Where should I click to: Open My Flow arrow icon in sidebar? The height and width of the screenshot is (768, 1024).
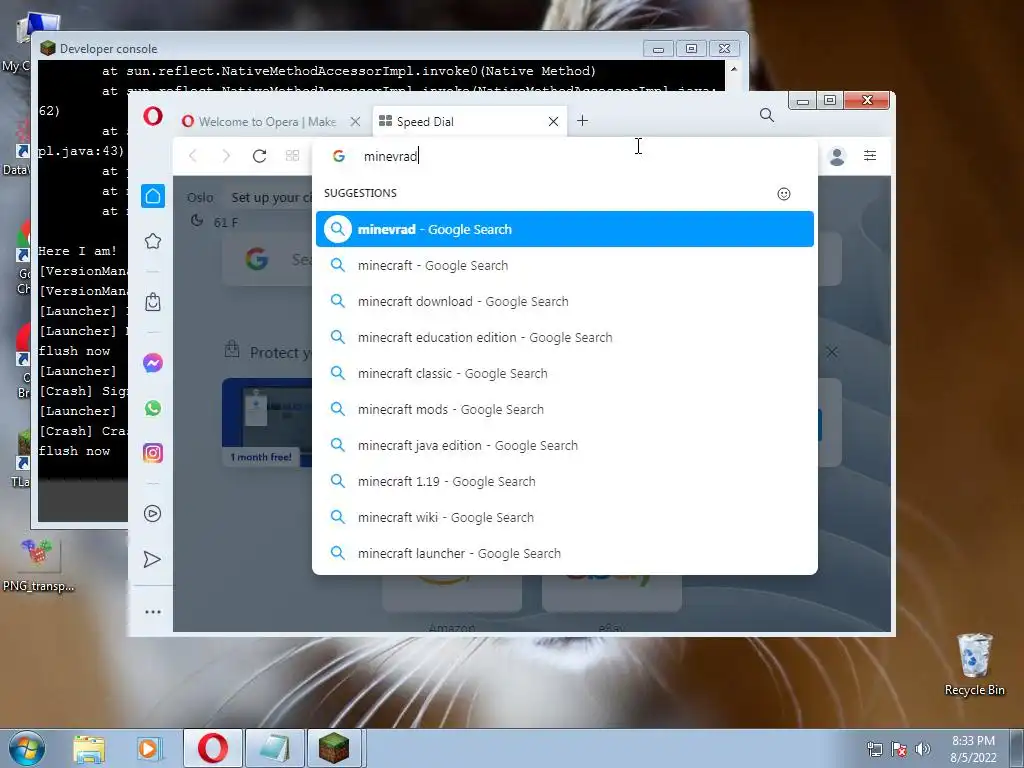coord(152,560)
